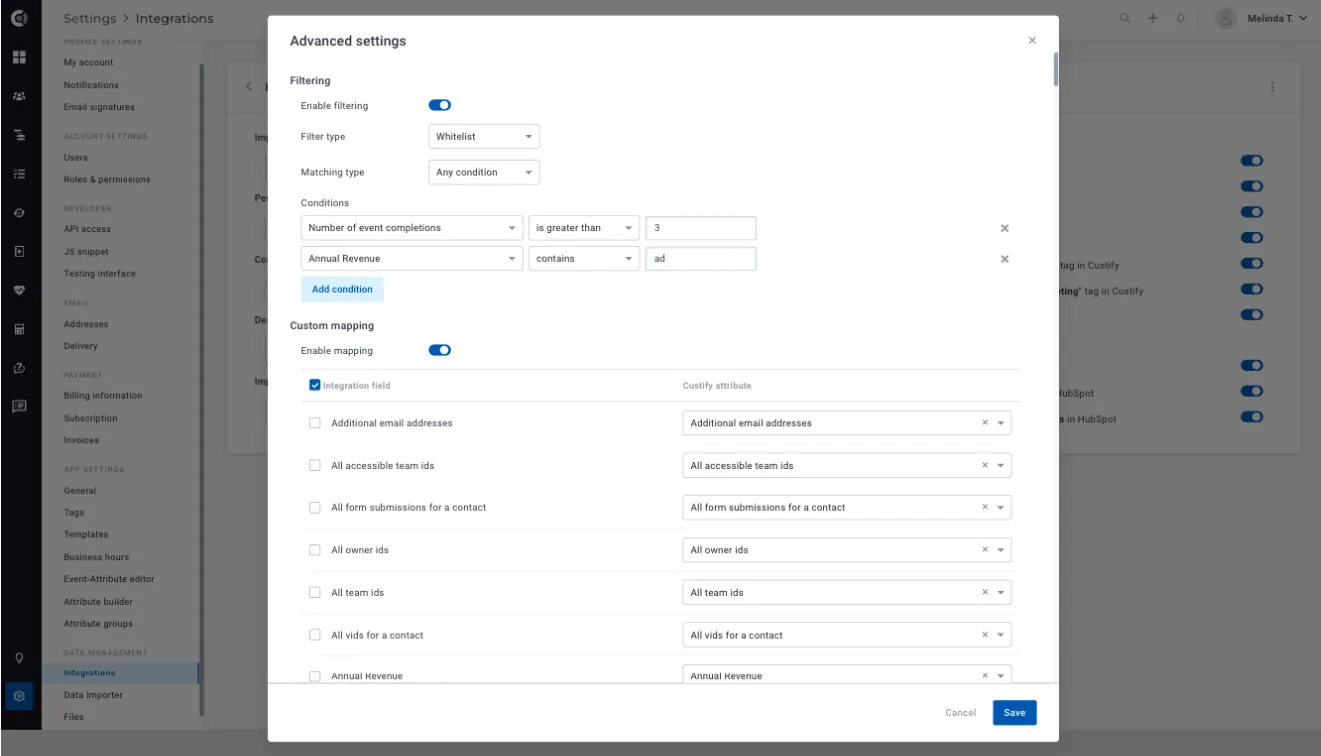Go to Attribute builder settings
This screenshot has height=756, width=1321.
(98, 602)
